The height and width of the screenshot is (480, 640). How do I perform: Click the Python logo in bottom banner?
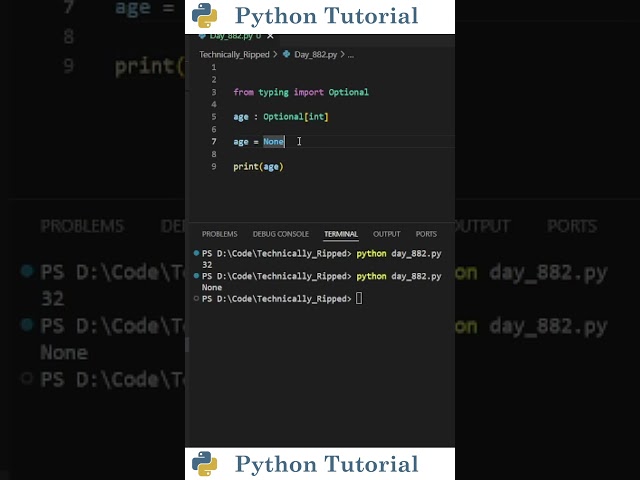204,464
